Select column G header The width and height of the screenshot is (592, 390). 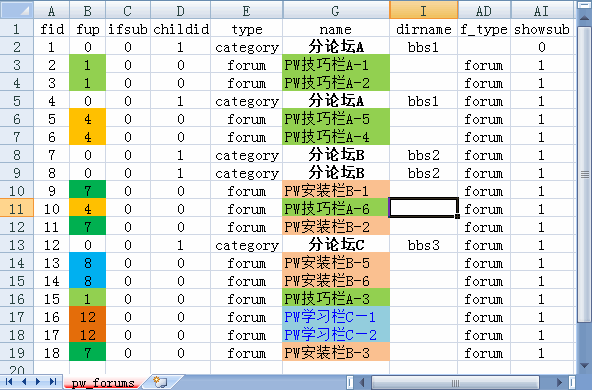pos(336,10)
